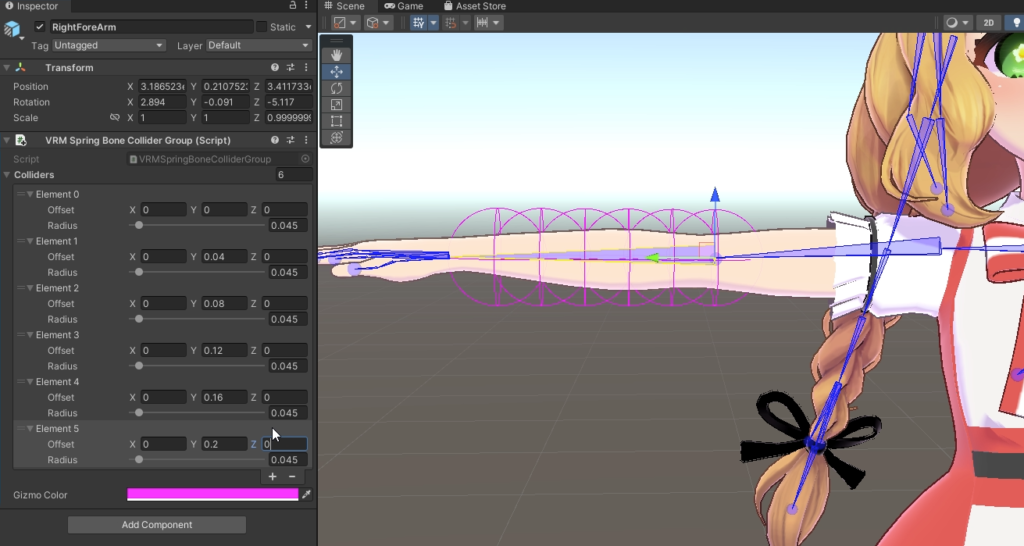Click Element 4 Offset Y field 0.16
1024x546 pixels.
[x=223, y=397]
